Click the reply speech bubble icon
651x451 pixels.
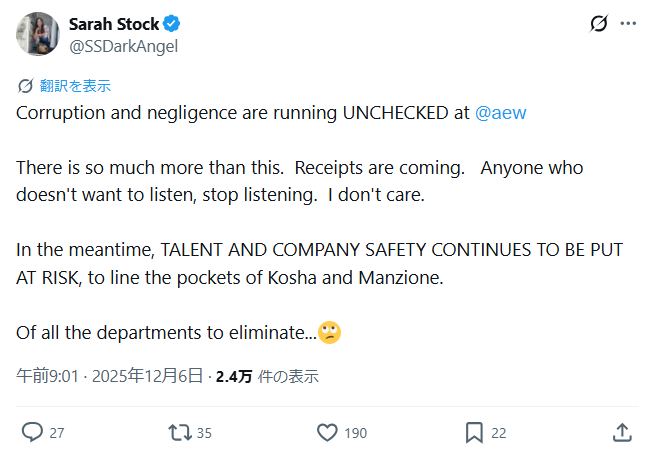[32, 432]
